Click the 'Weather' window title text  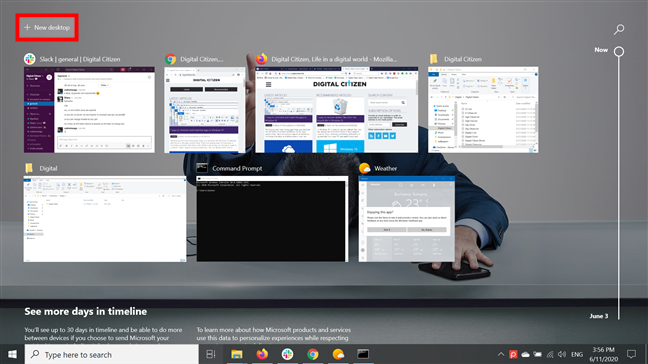point(386,168)
